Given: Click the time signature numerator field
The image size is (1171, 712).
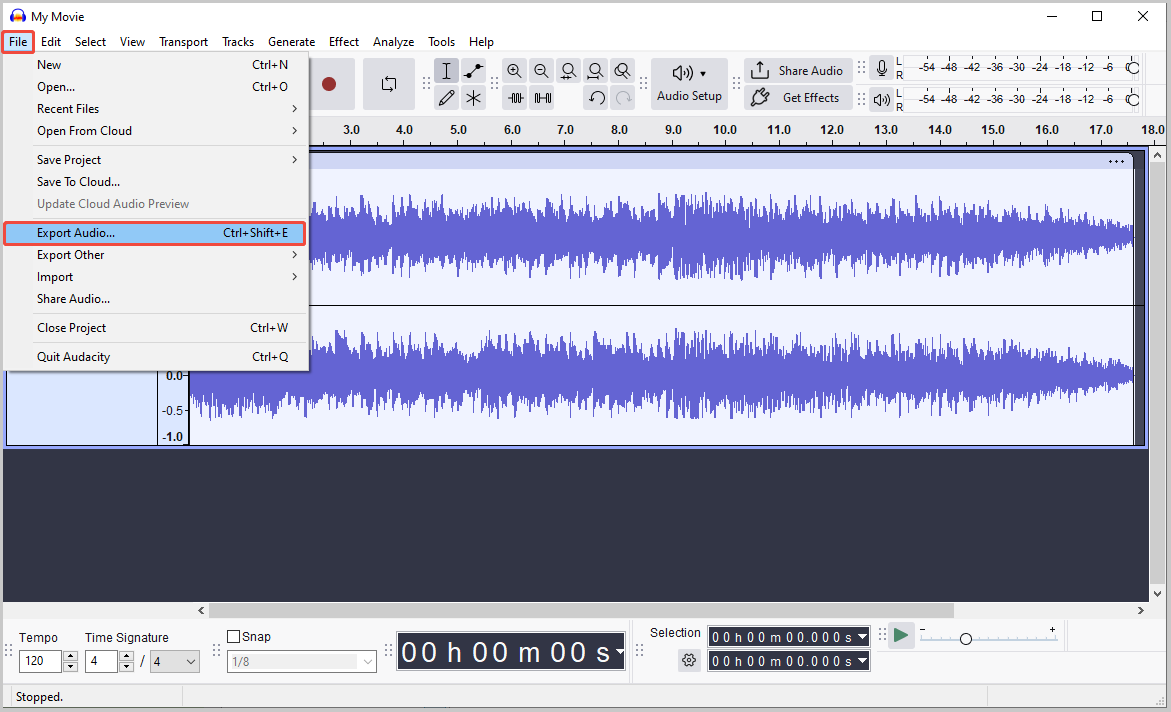Looking at the screenshot, I should (x=101, y=661).
